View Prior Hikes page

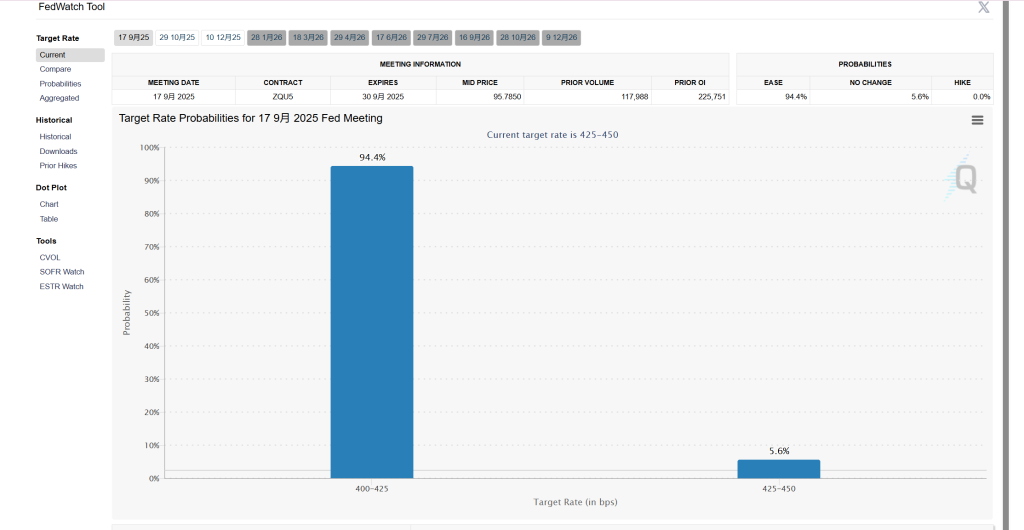58,165
